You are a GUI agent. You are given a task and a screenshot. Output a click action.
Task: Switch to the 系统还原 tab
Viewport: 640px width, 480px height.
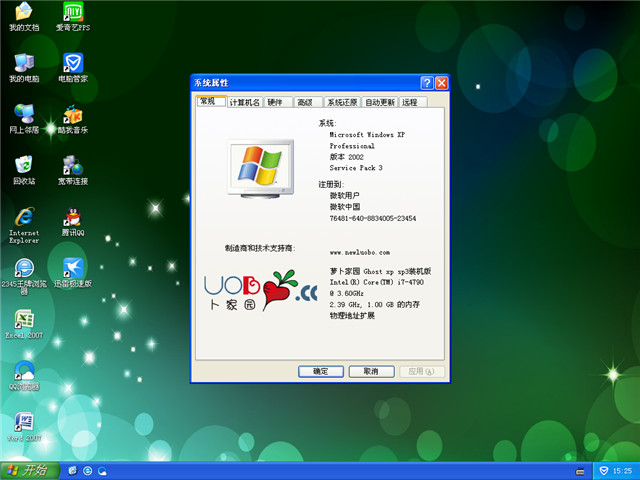click(342, 102)
